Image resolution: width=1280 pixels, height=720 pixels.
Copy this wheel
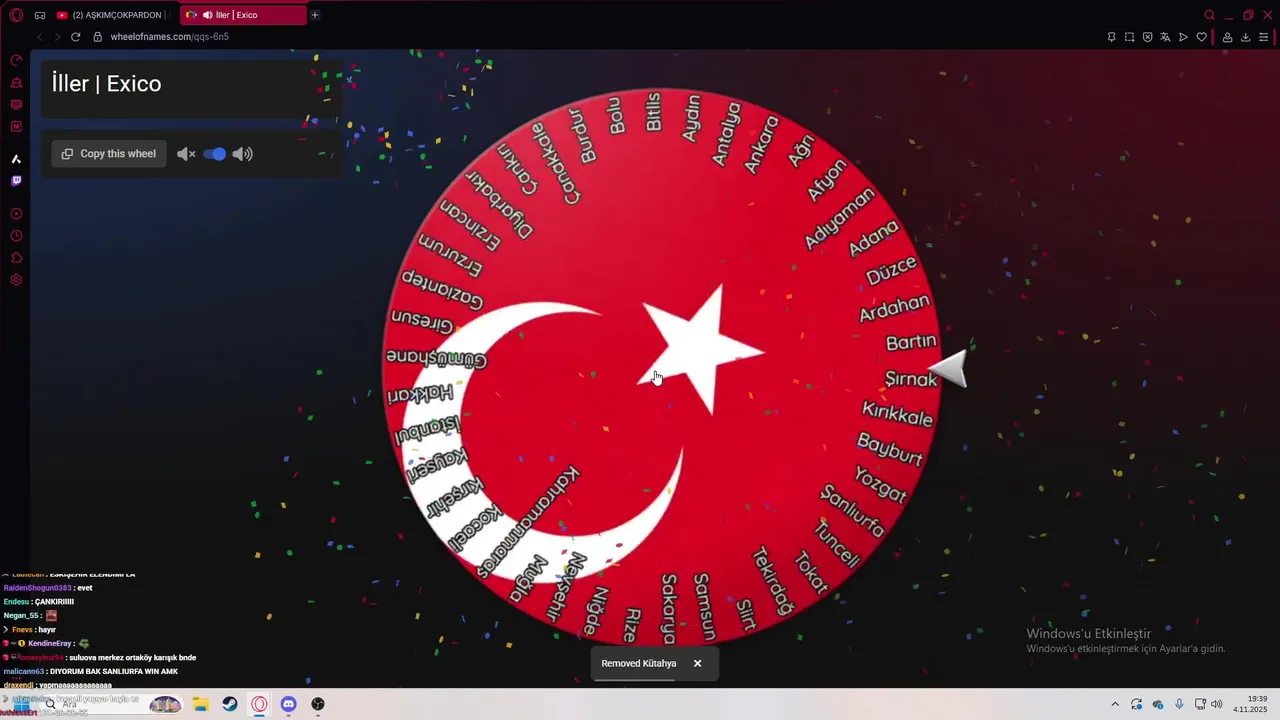click(109, 154)
